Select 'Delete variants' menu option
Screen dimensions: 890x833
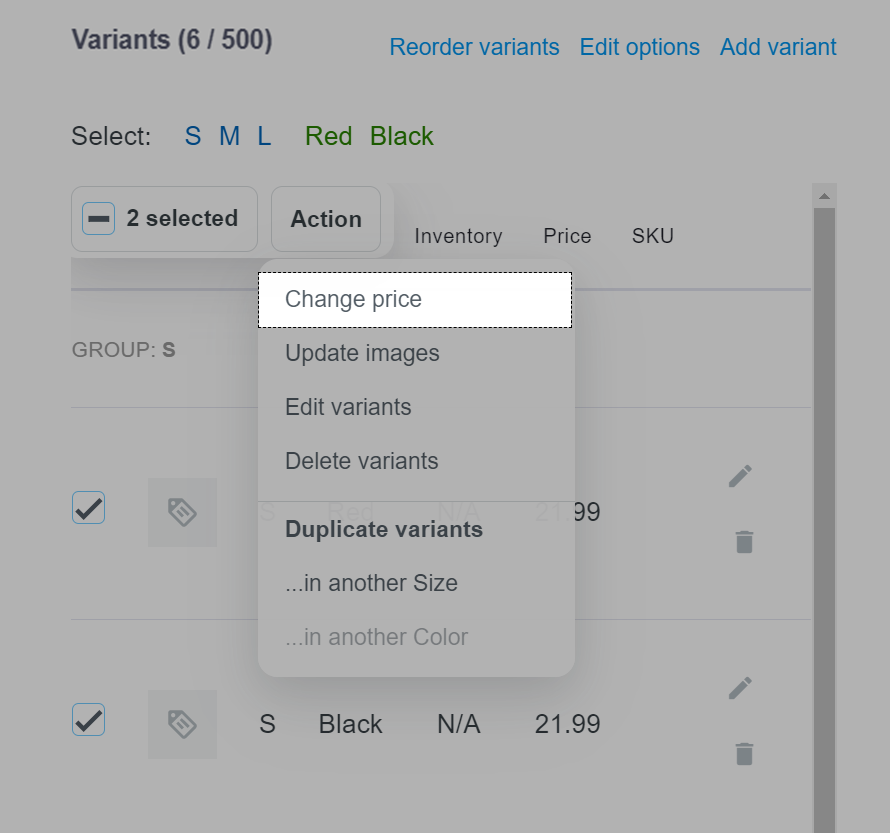point(415,461)
